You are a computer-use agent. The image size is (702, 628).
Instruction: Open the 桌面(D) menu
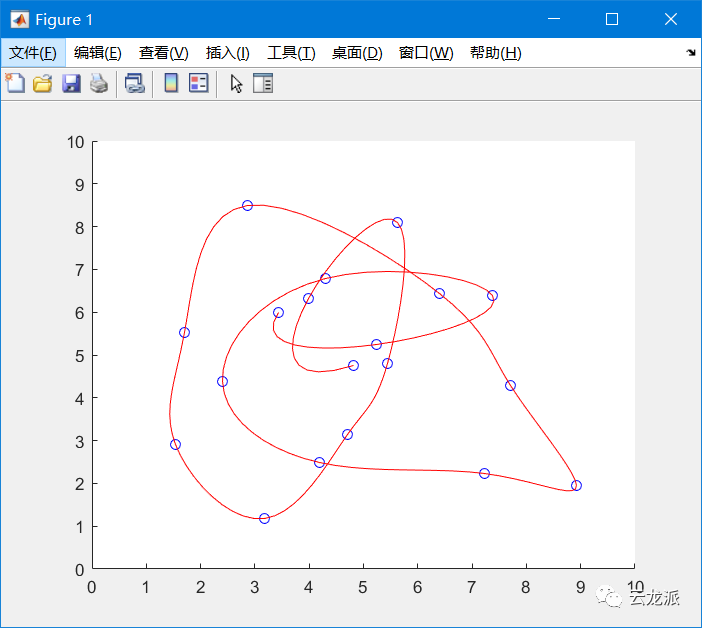tap(357, 53)
